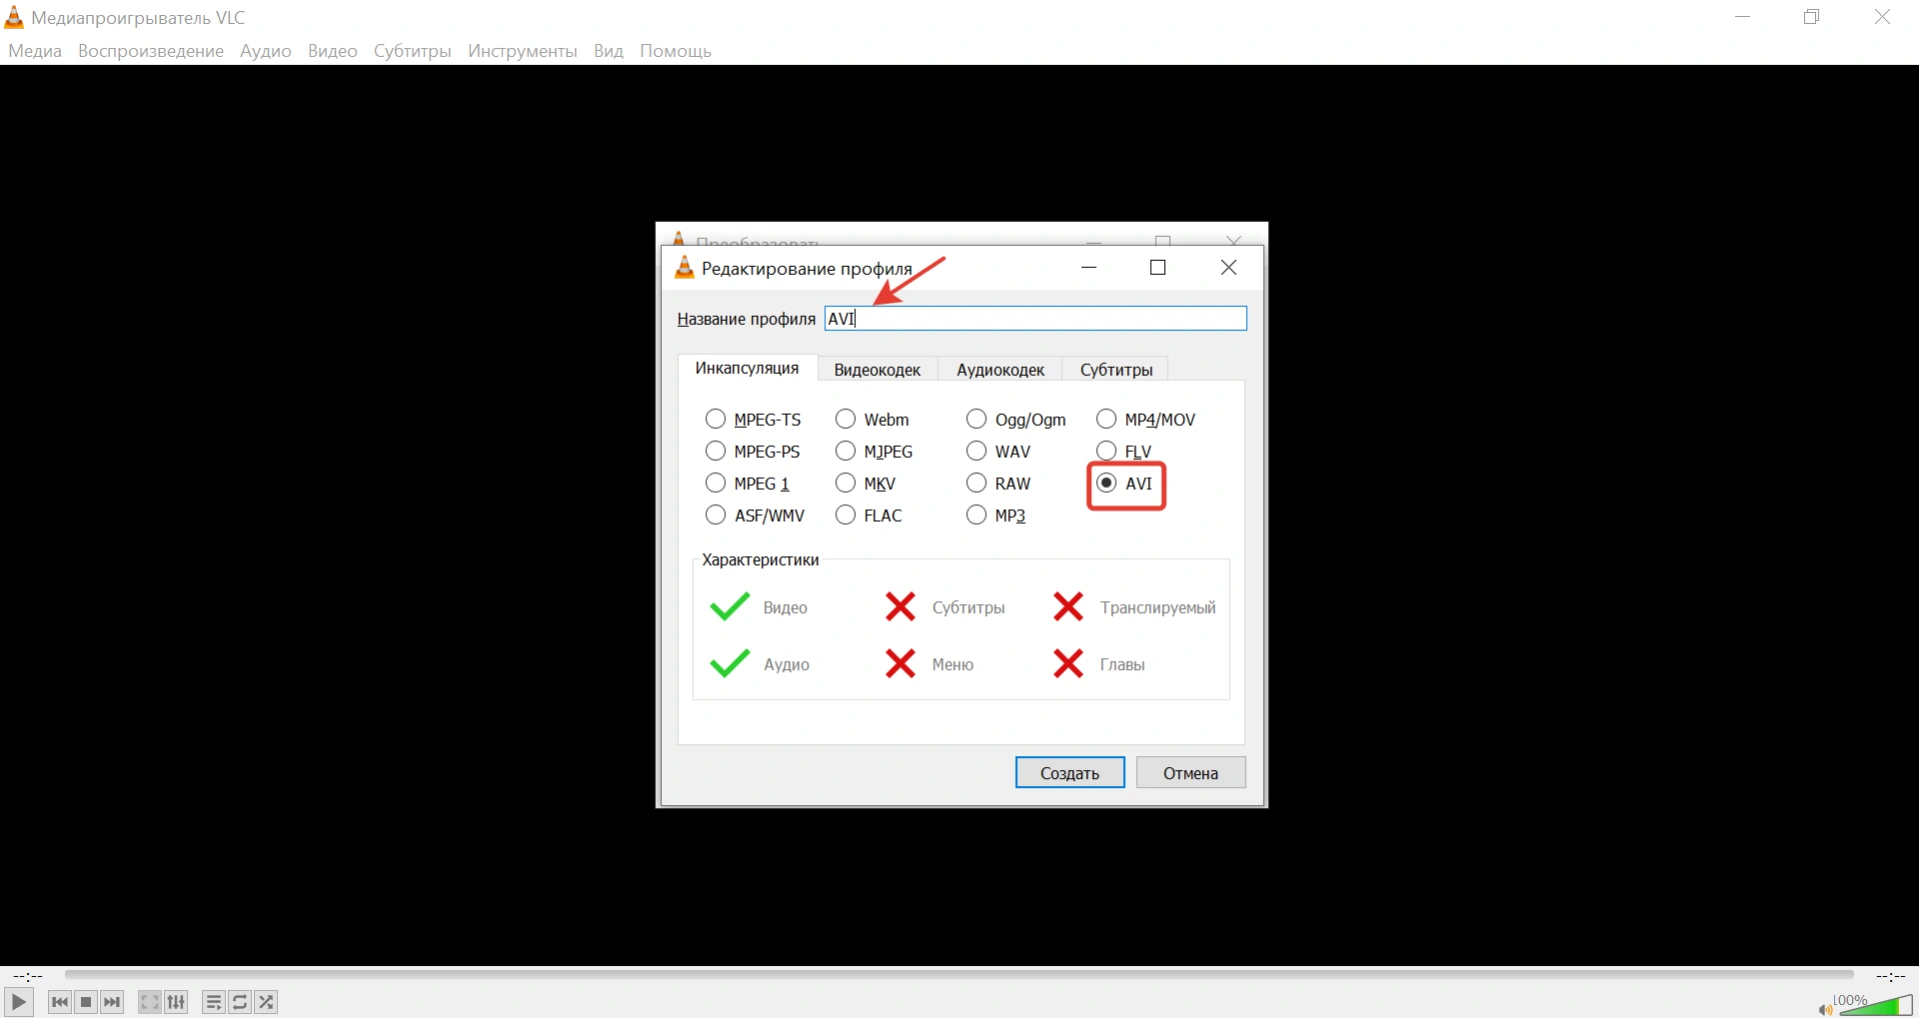Screen dimensions: 1919x1018
Task: Select the MP4/MOV radio button
Action: pos(1106,419)
